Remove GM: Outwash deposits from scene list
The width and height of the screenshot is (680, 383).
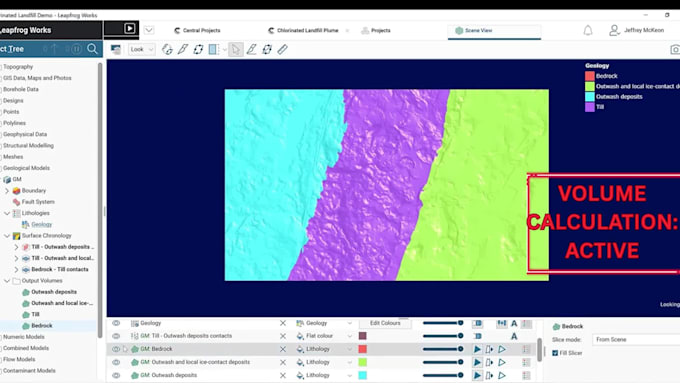tap(283, 375)
